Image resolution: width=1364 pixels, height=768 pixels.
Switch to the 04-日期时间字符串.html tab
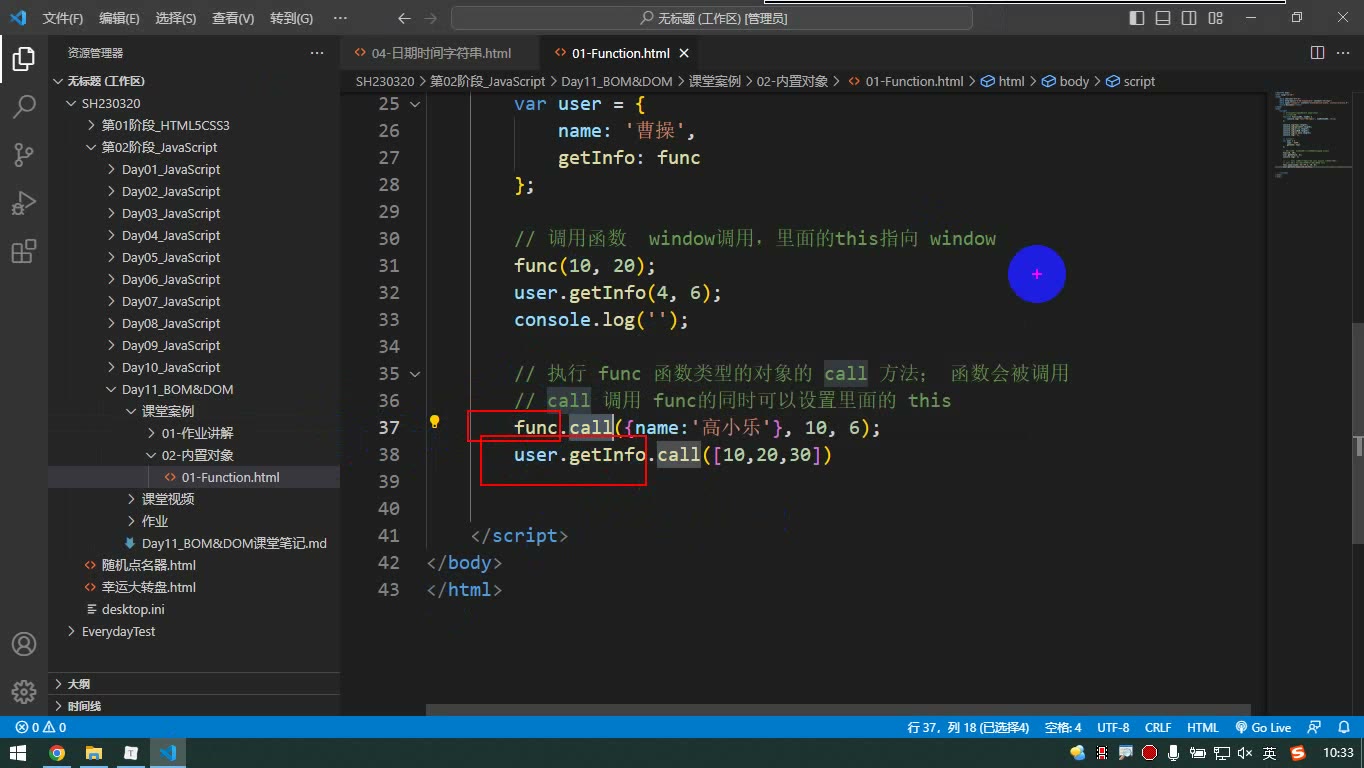(440, 53)
